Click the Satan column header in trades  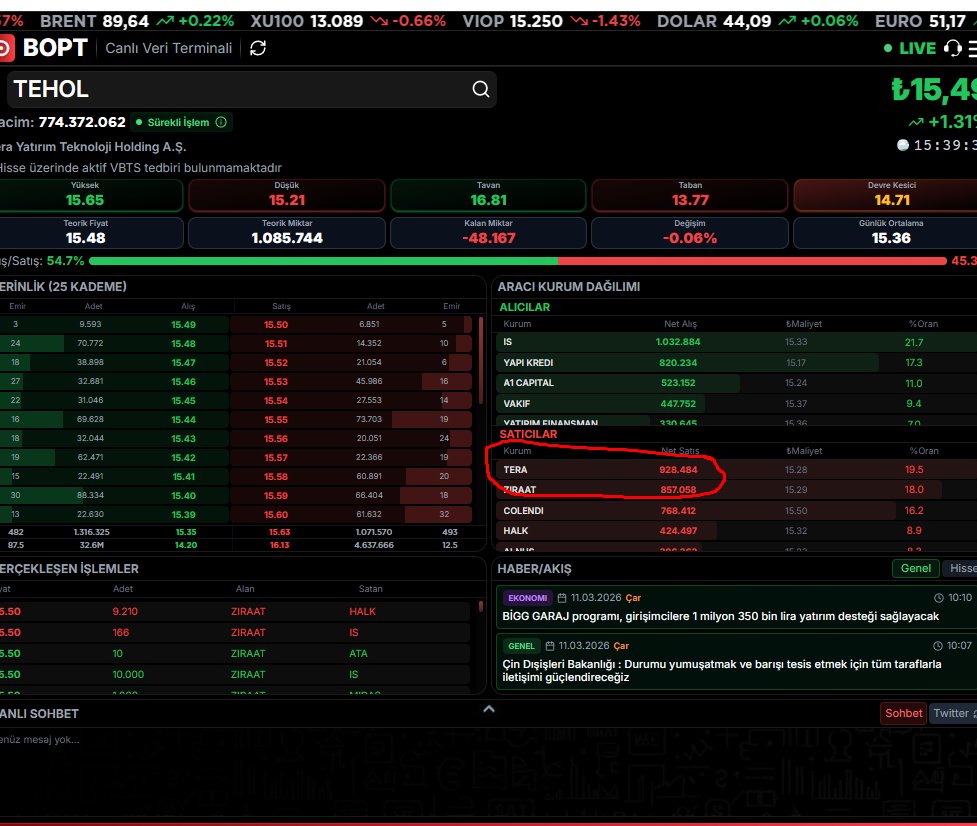pyautogui.click(x=371, y=589)
